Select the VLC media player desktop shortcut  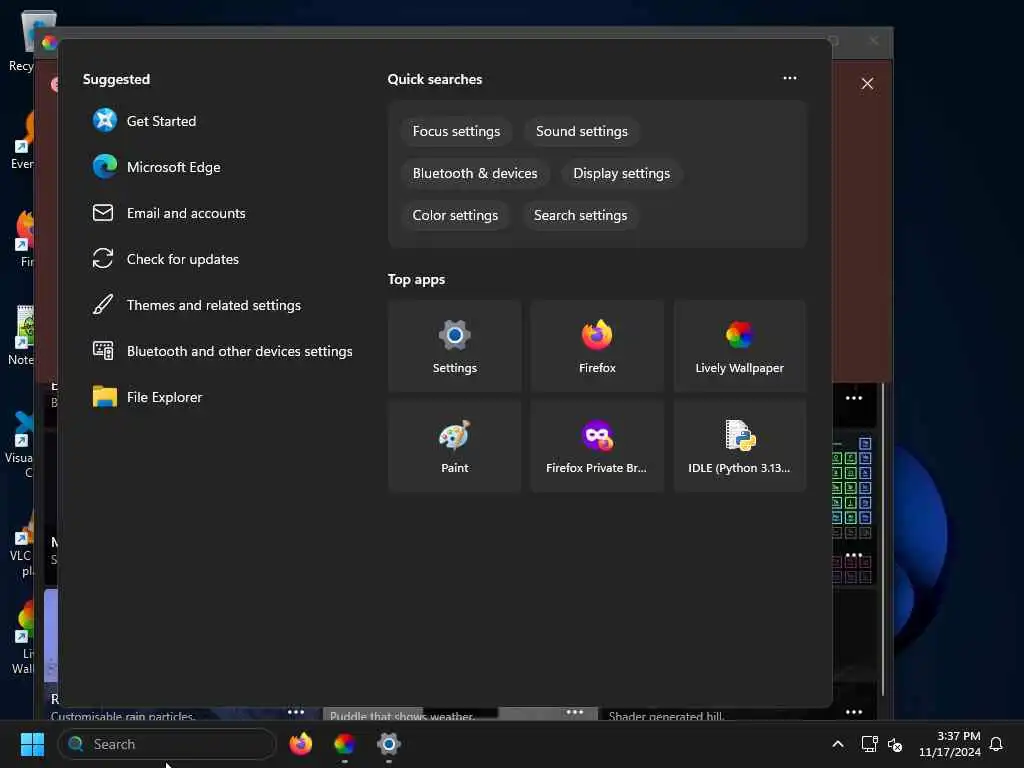pyautogui.click(x=21, y=545)
